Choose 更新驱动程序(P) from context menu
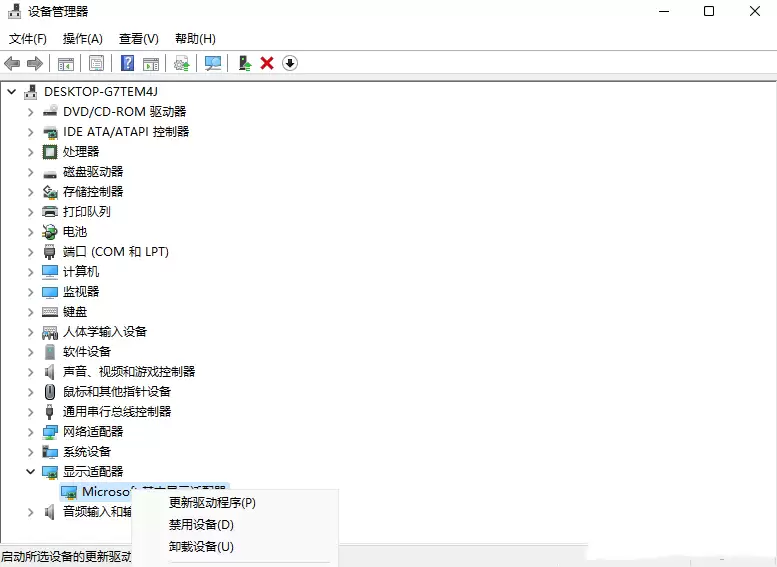This screenshot has height=567, width=777. tap(212, 503)
